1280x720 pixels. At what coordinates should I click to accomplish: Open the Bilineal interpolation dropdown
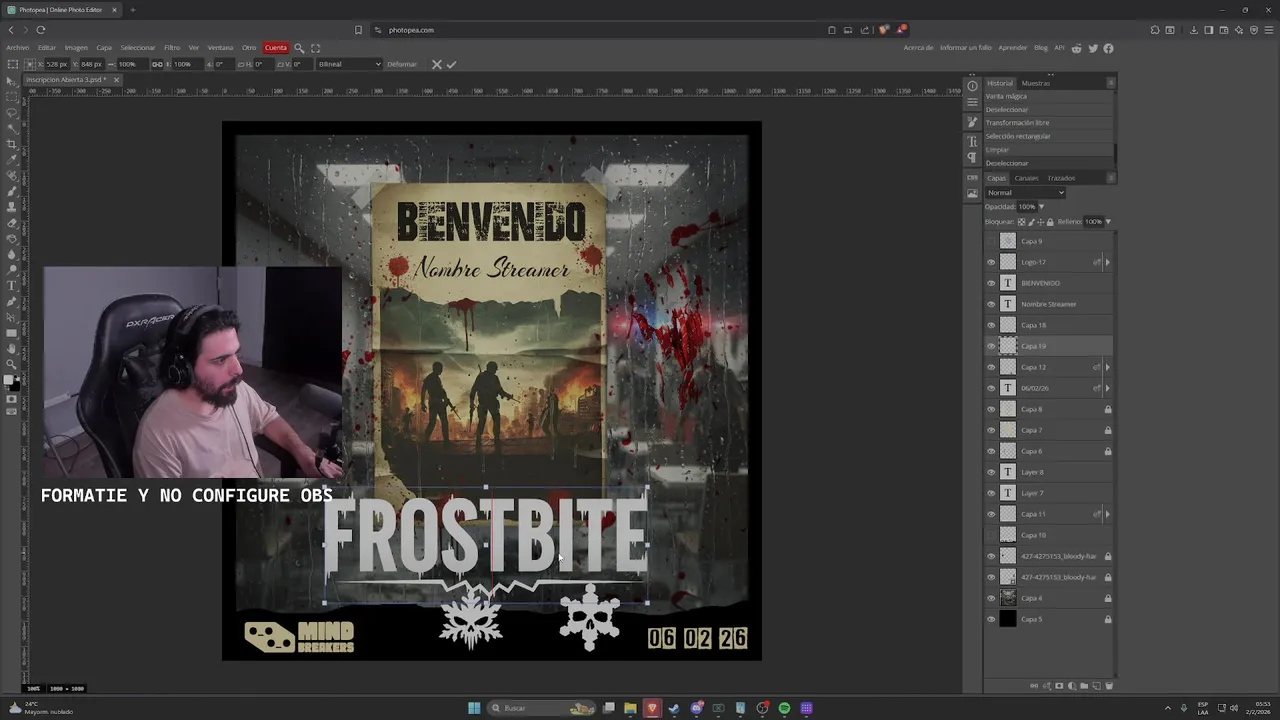tap(349, 64)
